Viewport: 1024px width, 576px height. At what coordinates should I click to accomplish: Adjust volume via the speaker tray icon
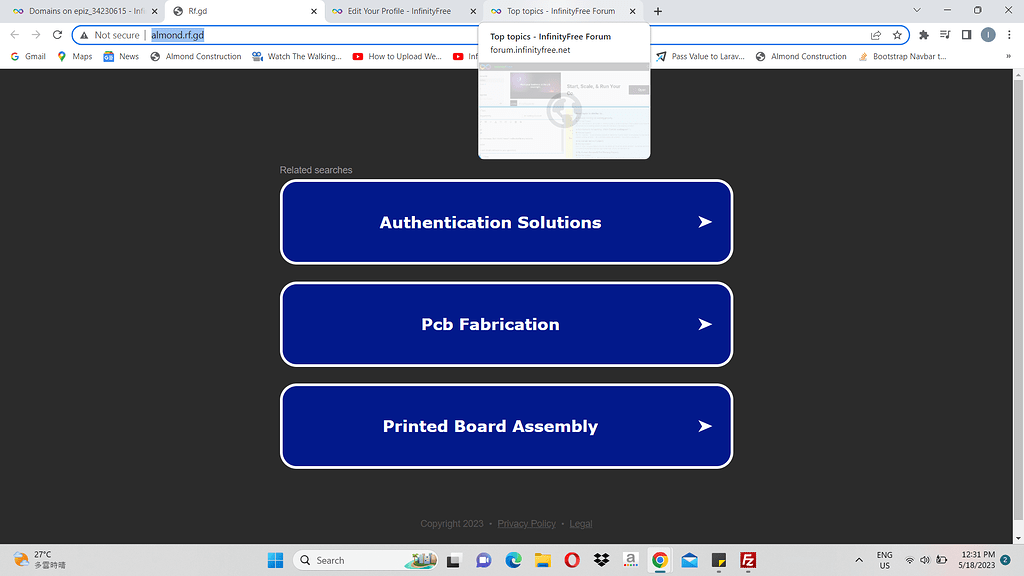coord(925,560)
